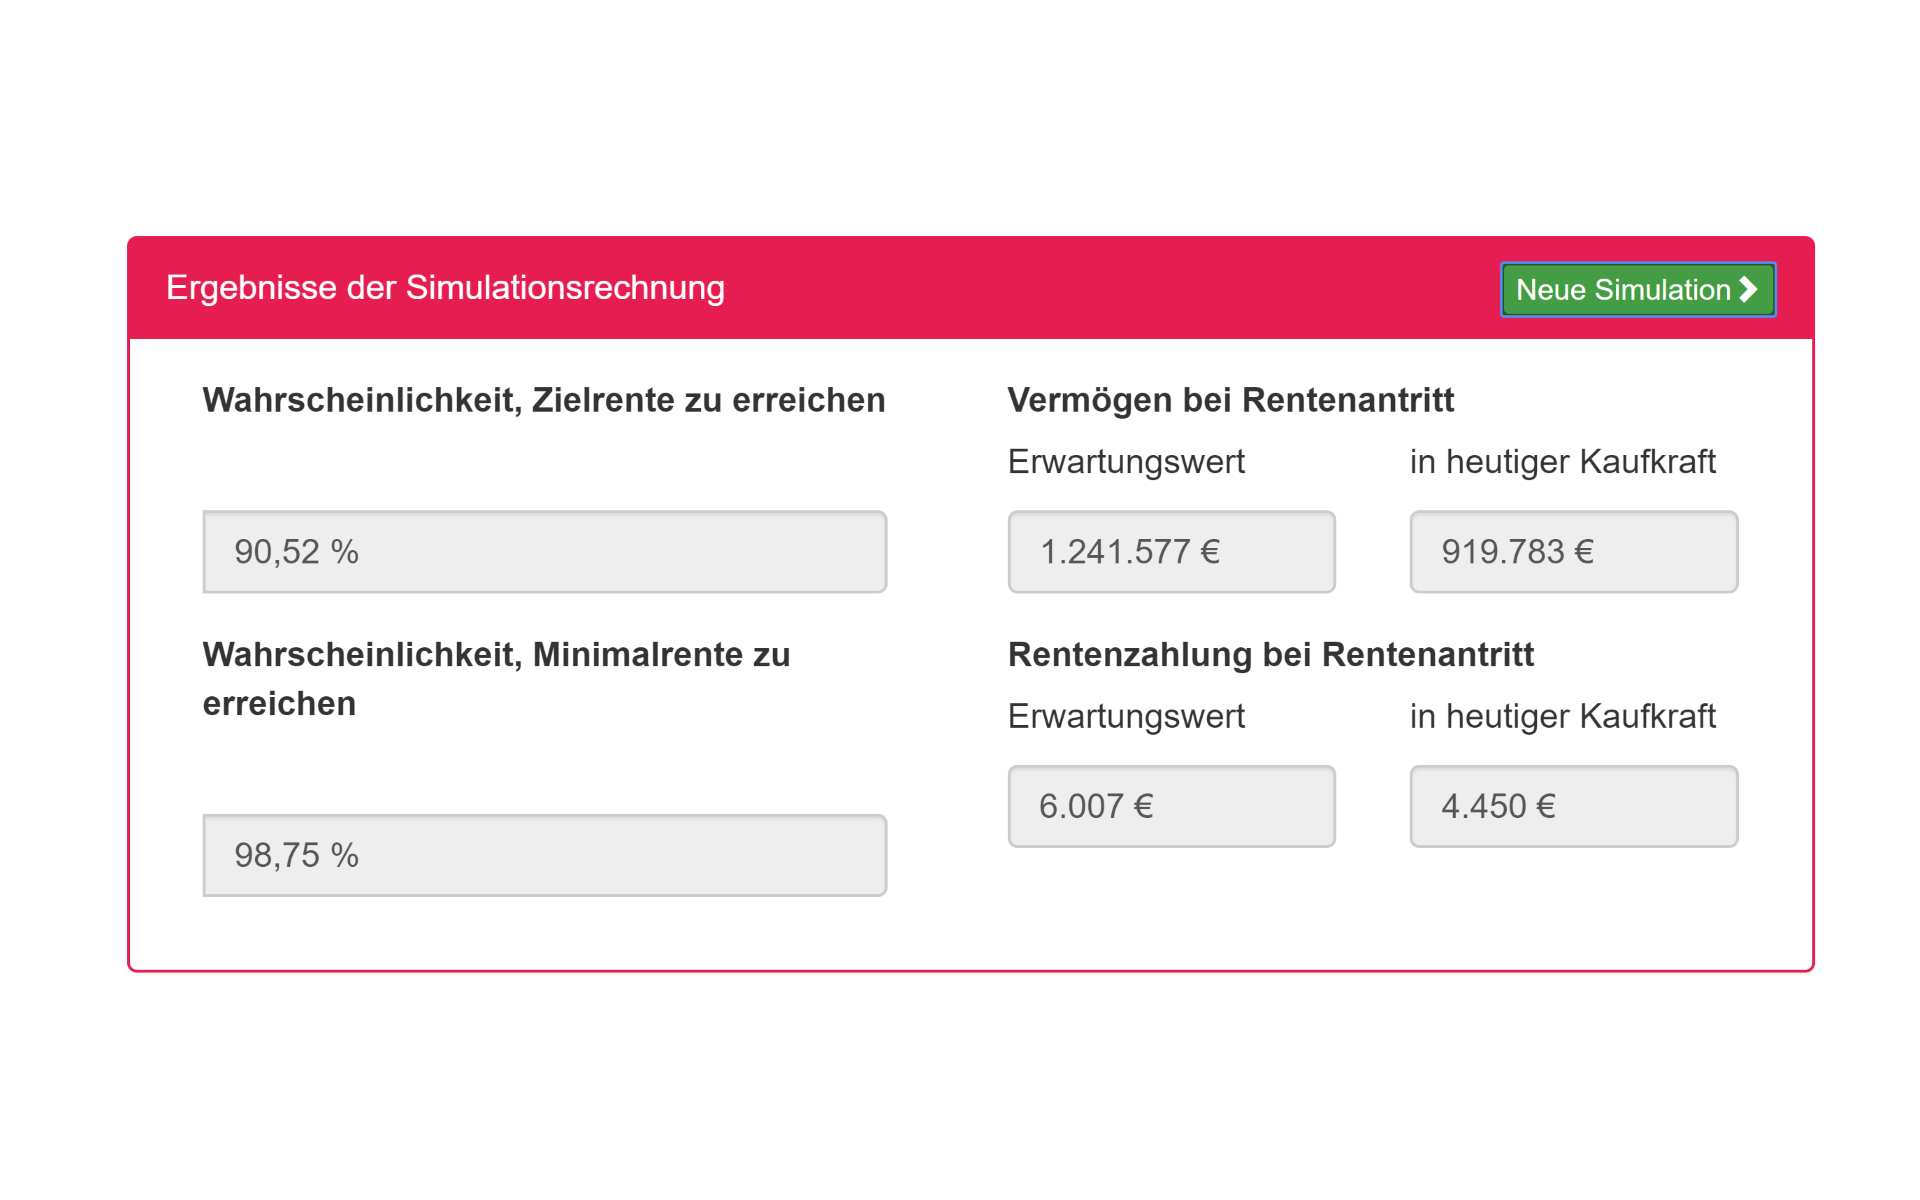Click in heutiger Kaufkraft label under Rentenzahlung
This screenshot has width=1920, height=1200.
[1562, 717]
